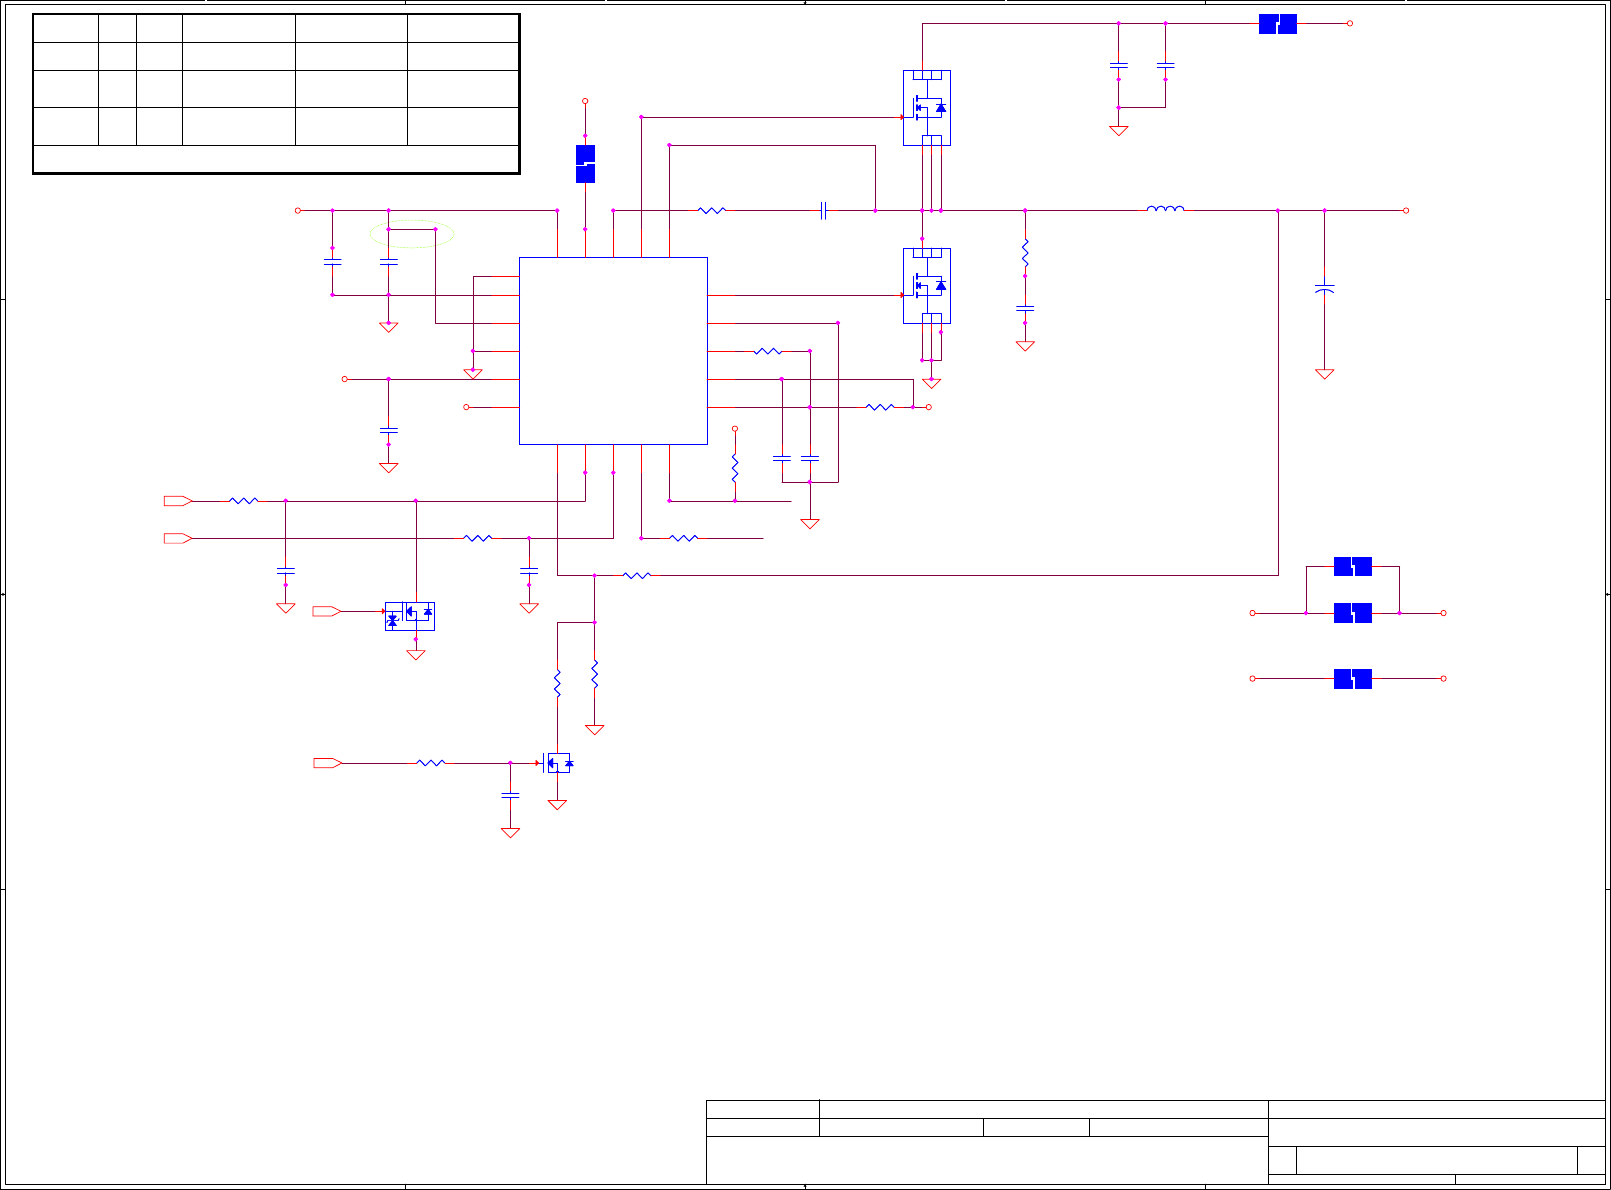Select the green ellipse annotation near input capacitors
Screen dimensions: 1611x1190
coord(412,234)
